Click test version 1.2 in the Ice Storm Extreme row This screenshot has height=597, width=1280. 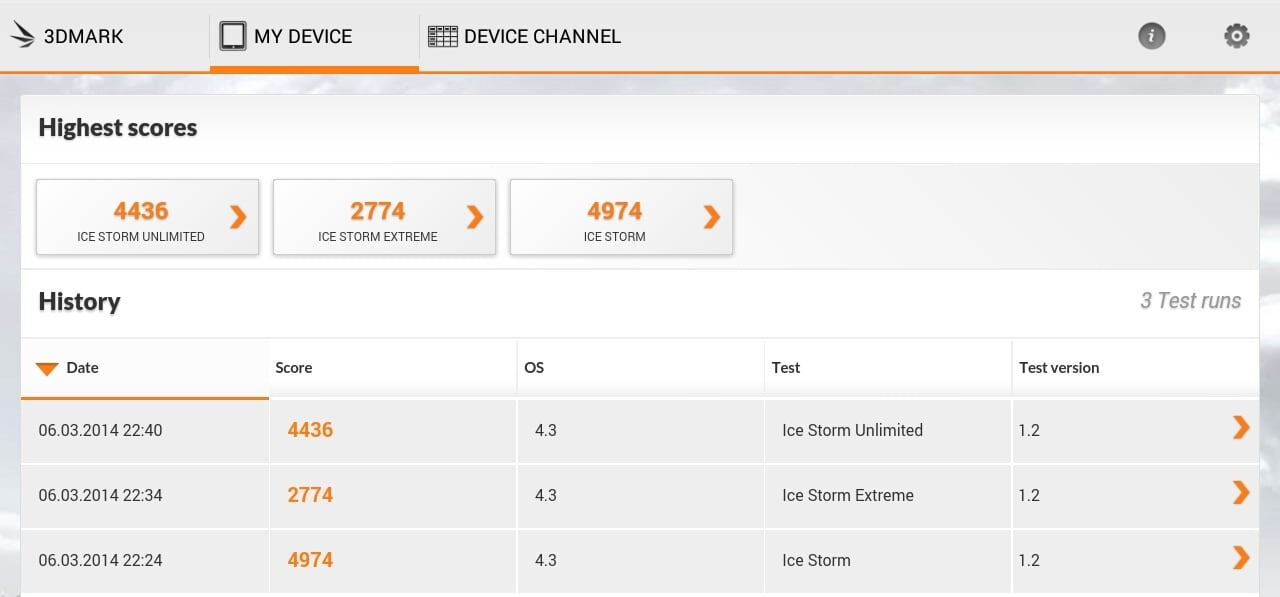pyautogui.click(x=1029, y=495)
